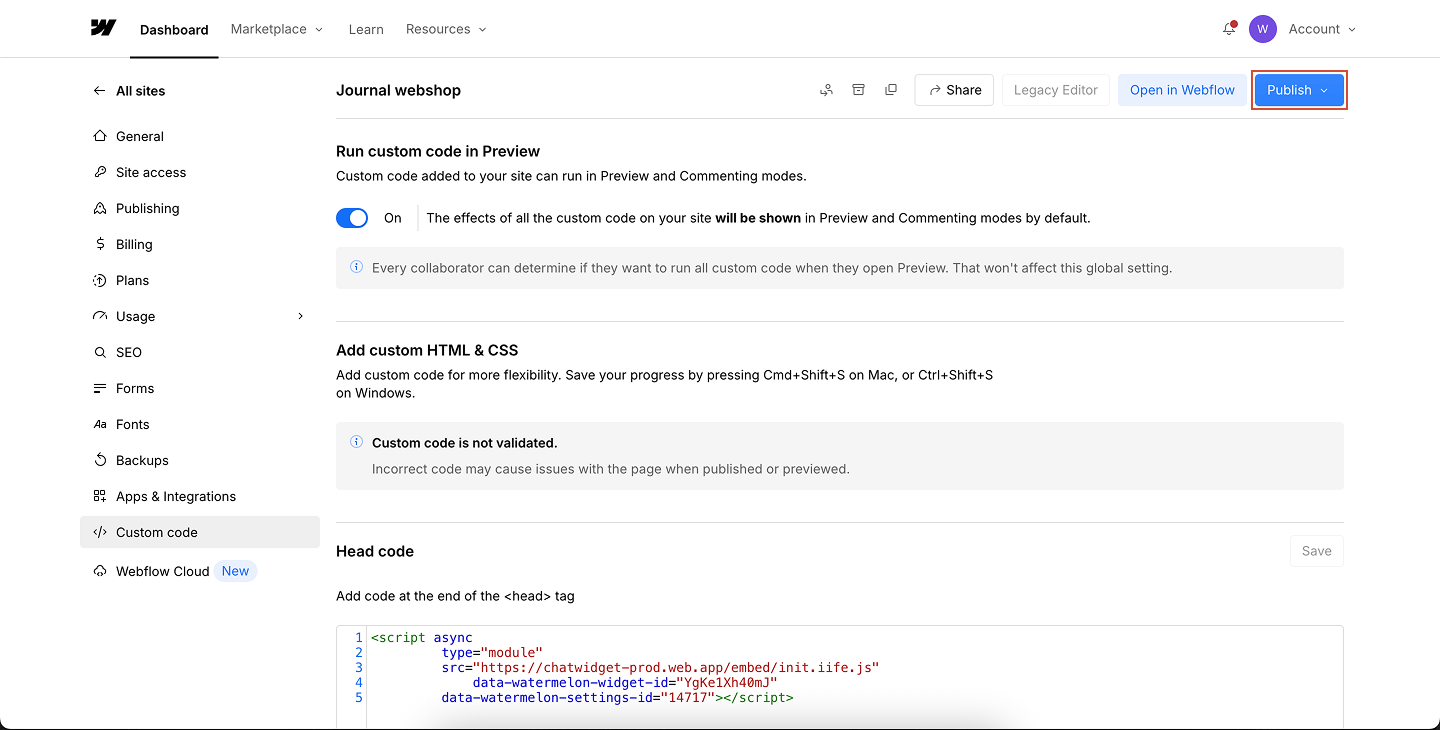This screenshot has width=1440, height=730.
Task: Click the purple W account avatar
Action: click(1262, 29)
